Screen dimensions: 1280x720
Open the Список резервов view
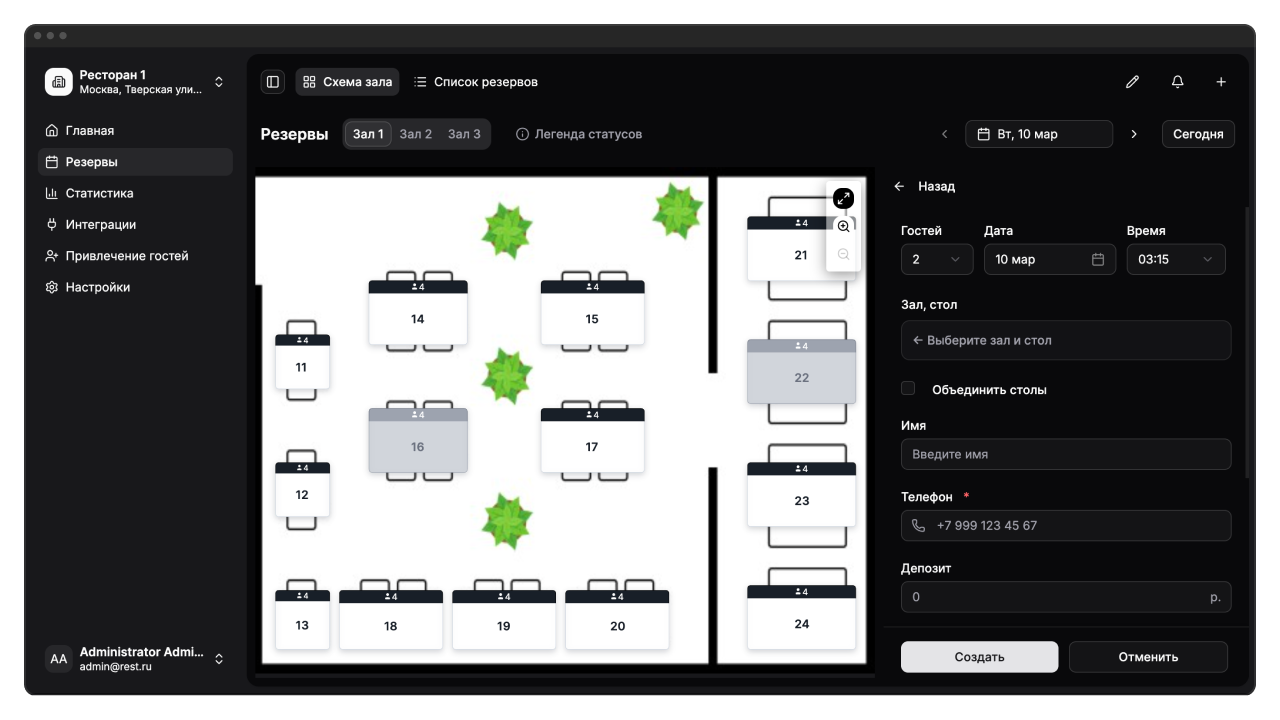(476, 82)
